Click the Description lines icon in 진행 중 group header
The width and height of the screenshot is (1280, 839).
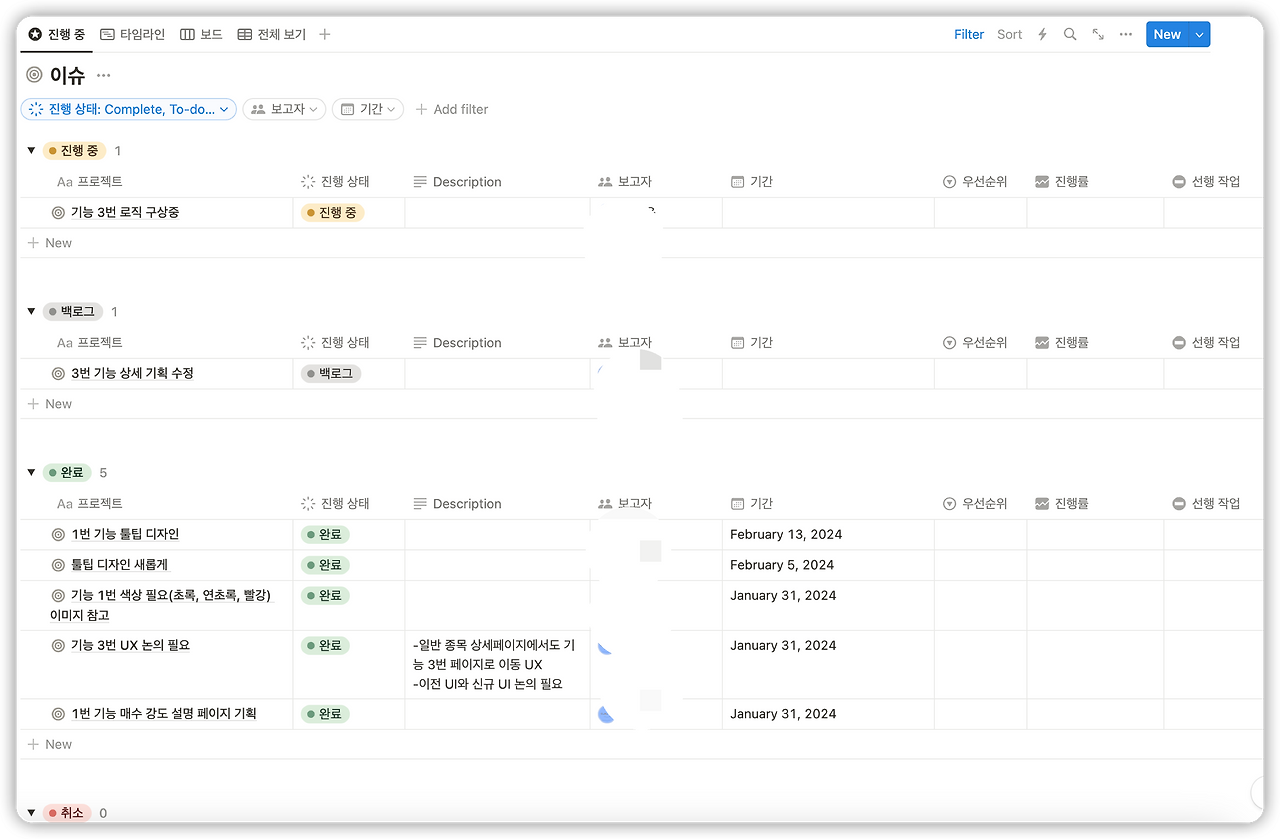(420, 182)
